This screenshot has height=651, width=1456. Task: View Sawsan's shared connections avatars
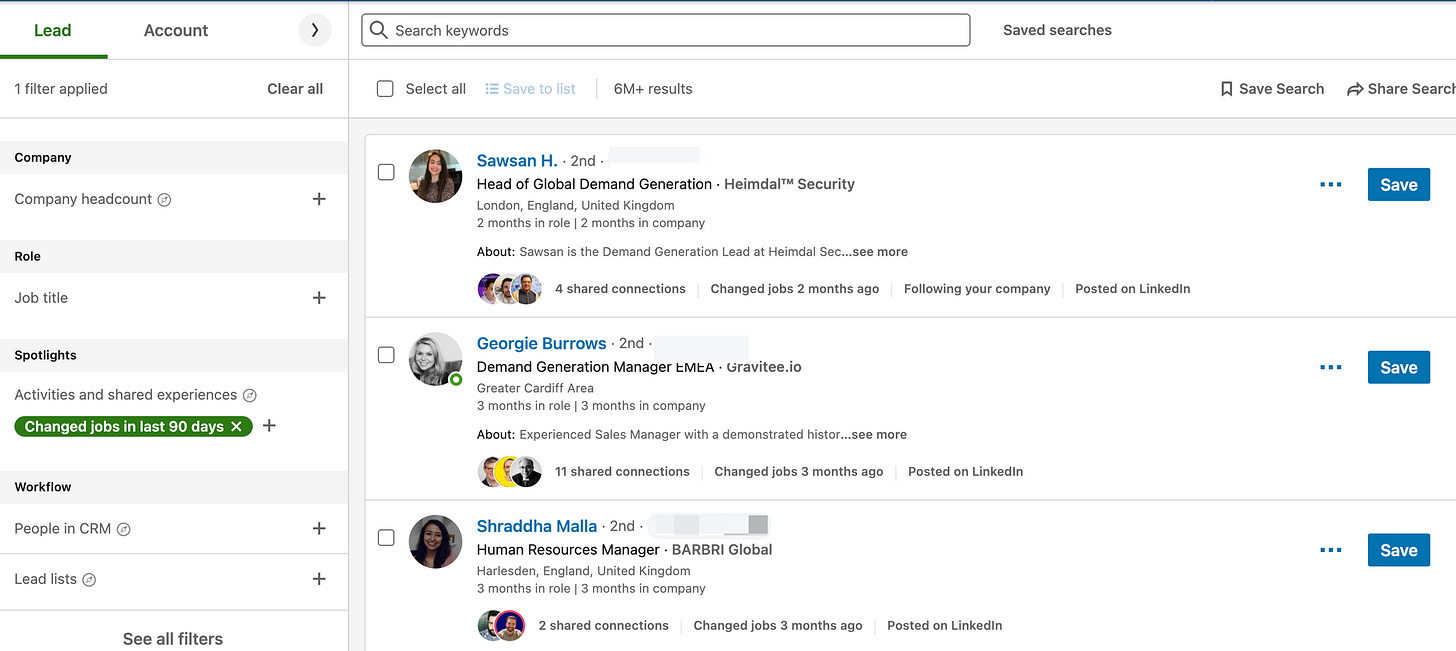[x=510, y=289]
